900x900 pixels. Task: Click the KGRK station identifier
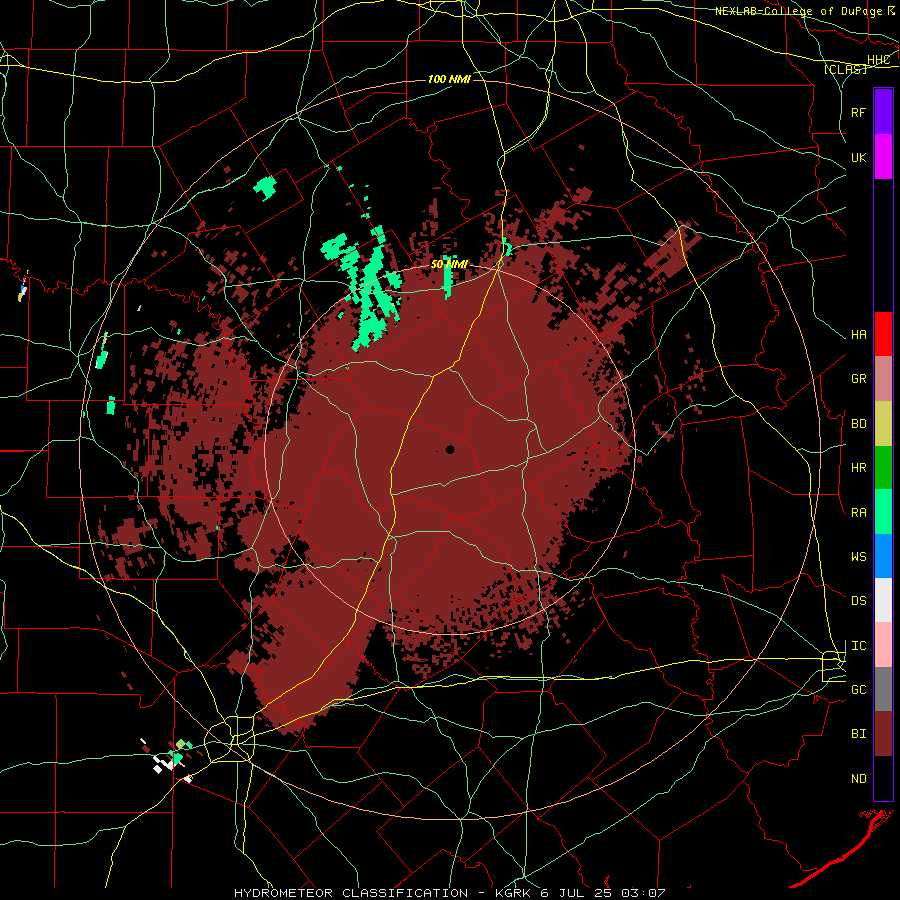(x=514, y=893)
